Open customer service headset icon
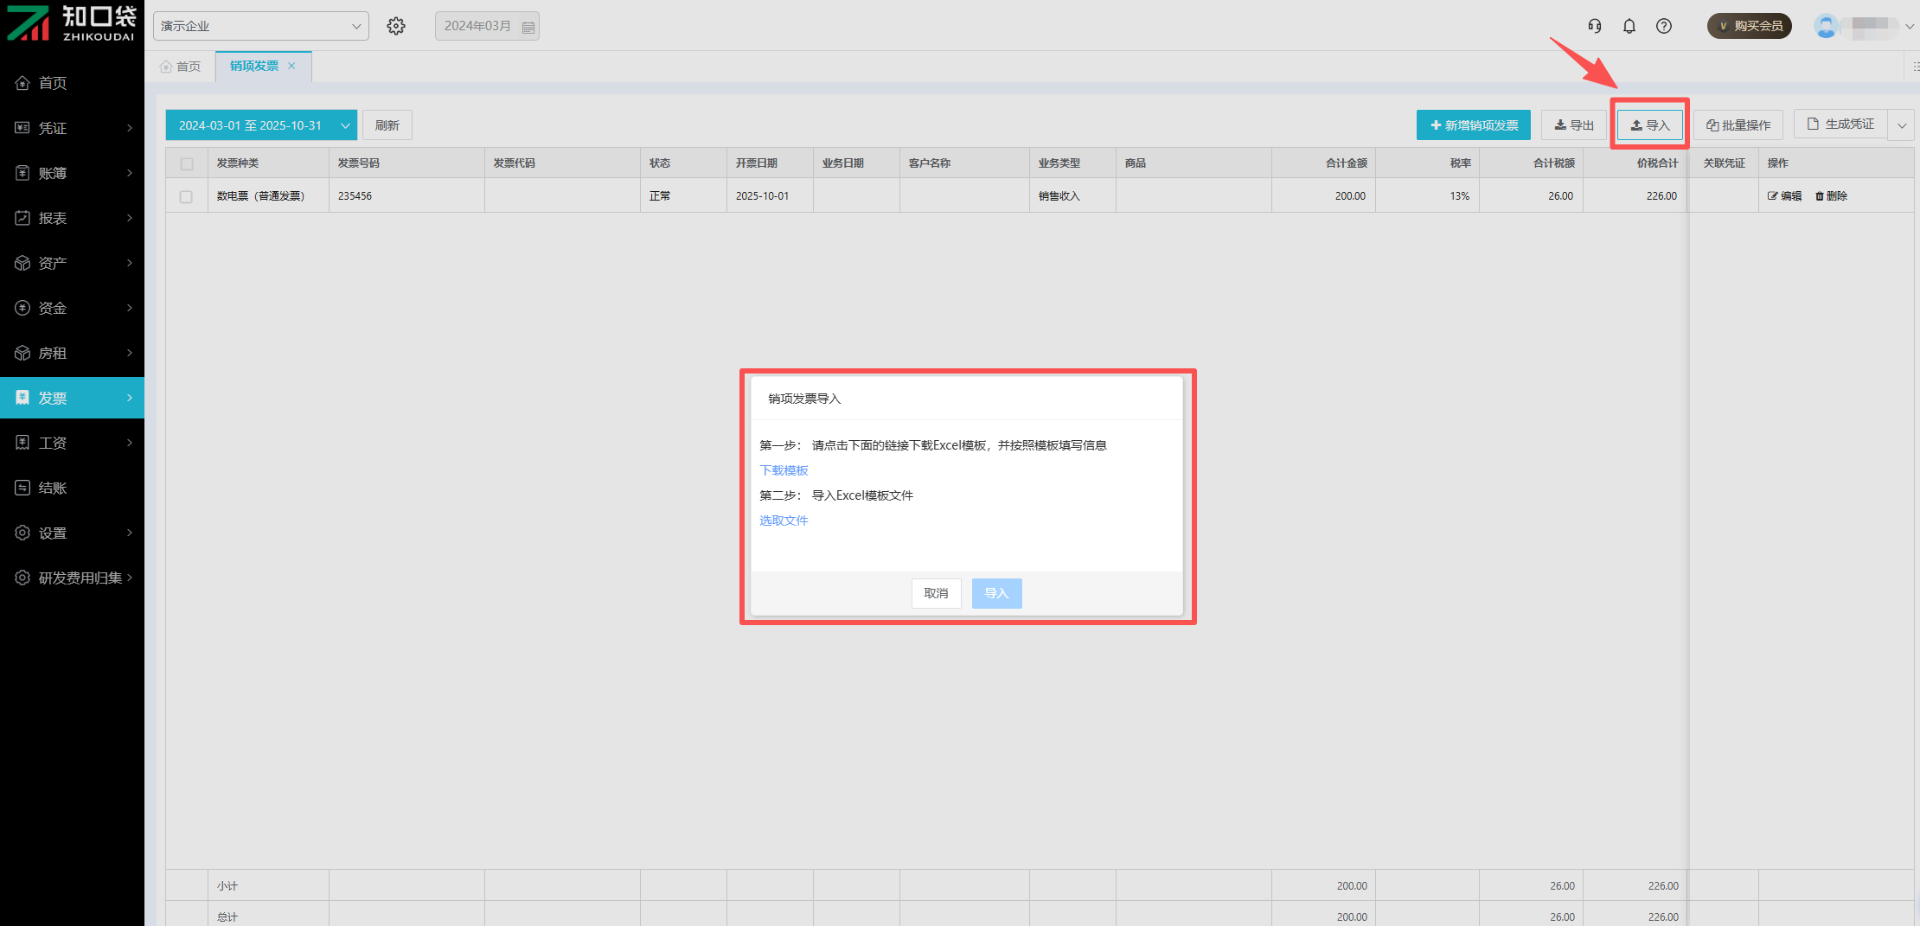This screenshot has height=926, width=1920. (1595, 26)
